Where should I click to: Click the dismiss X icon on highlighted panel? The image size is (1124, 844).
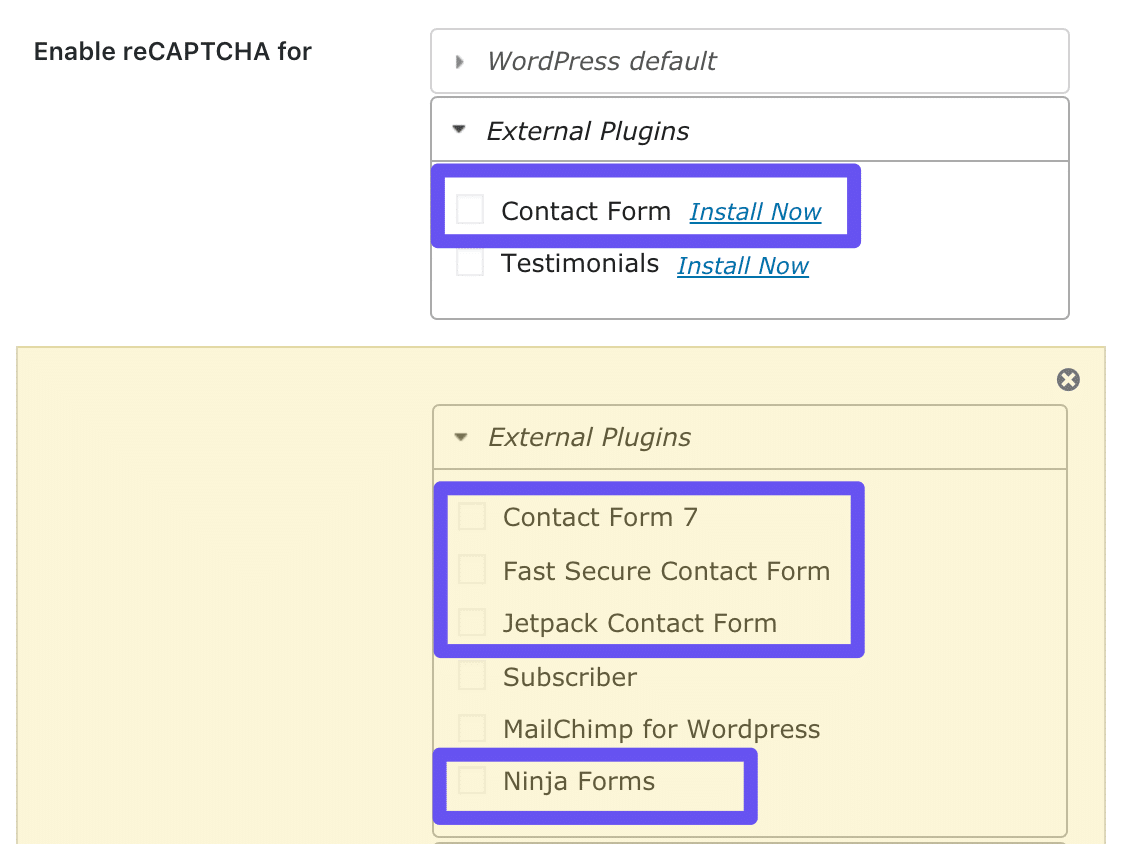click(x=1068, y=380)
